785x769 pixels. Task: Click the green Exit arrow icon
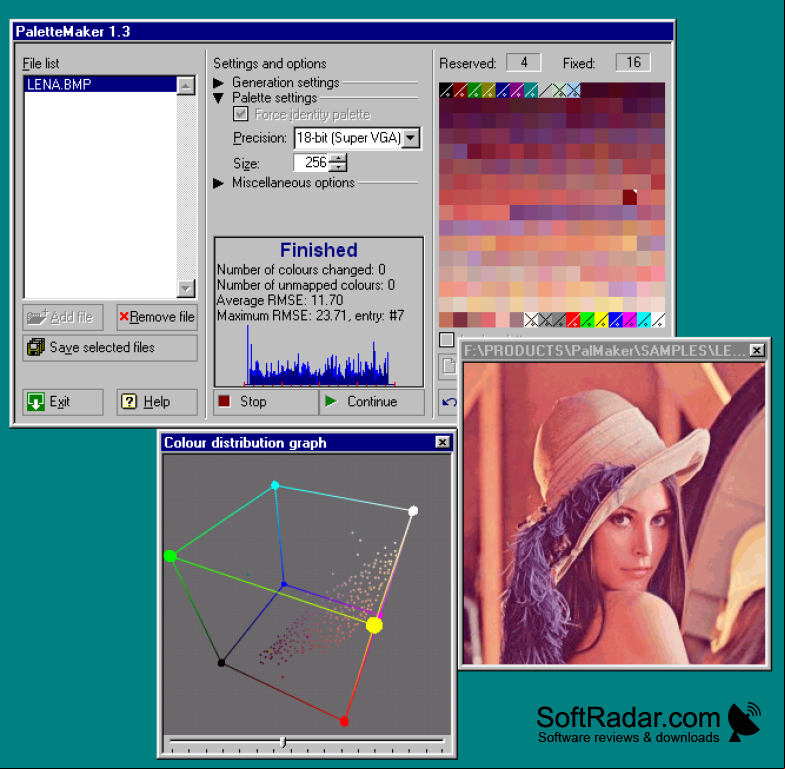[x=36, y=402]
